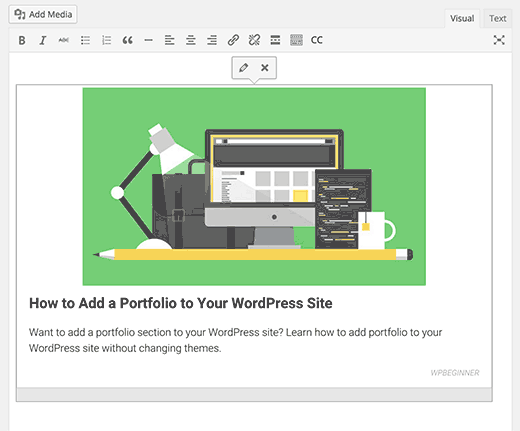Viewport: 520px width, 431px height.
Task: Align text right
Action: click(212, 40)
